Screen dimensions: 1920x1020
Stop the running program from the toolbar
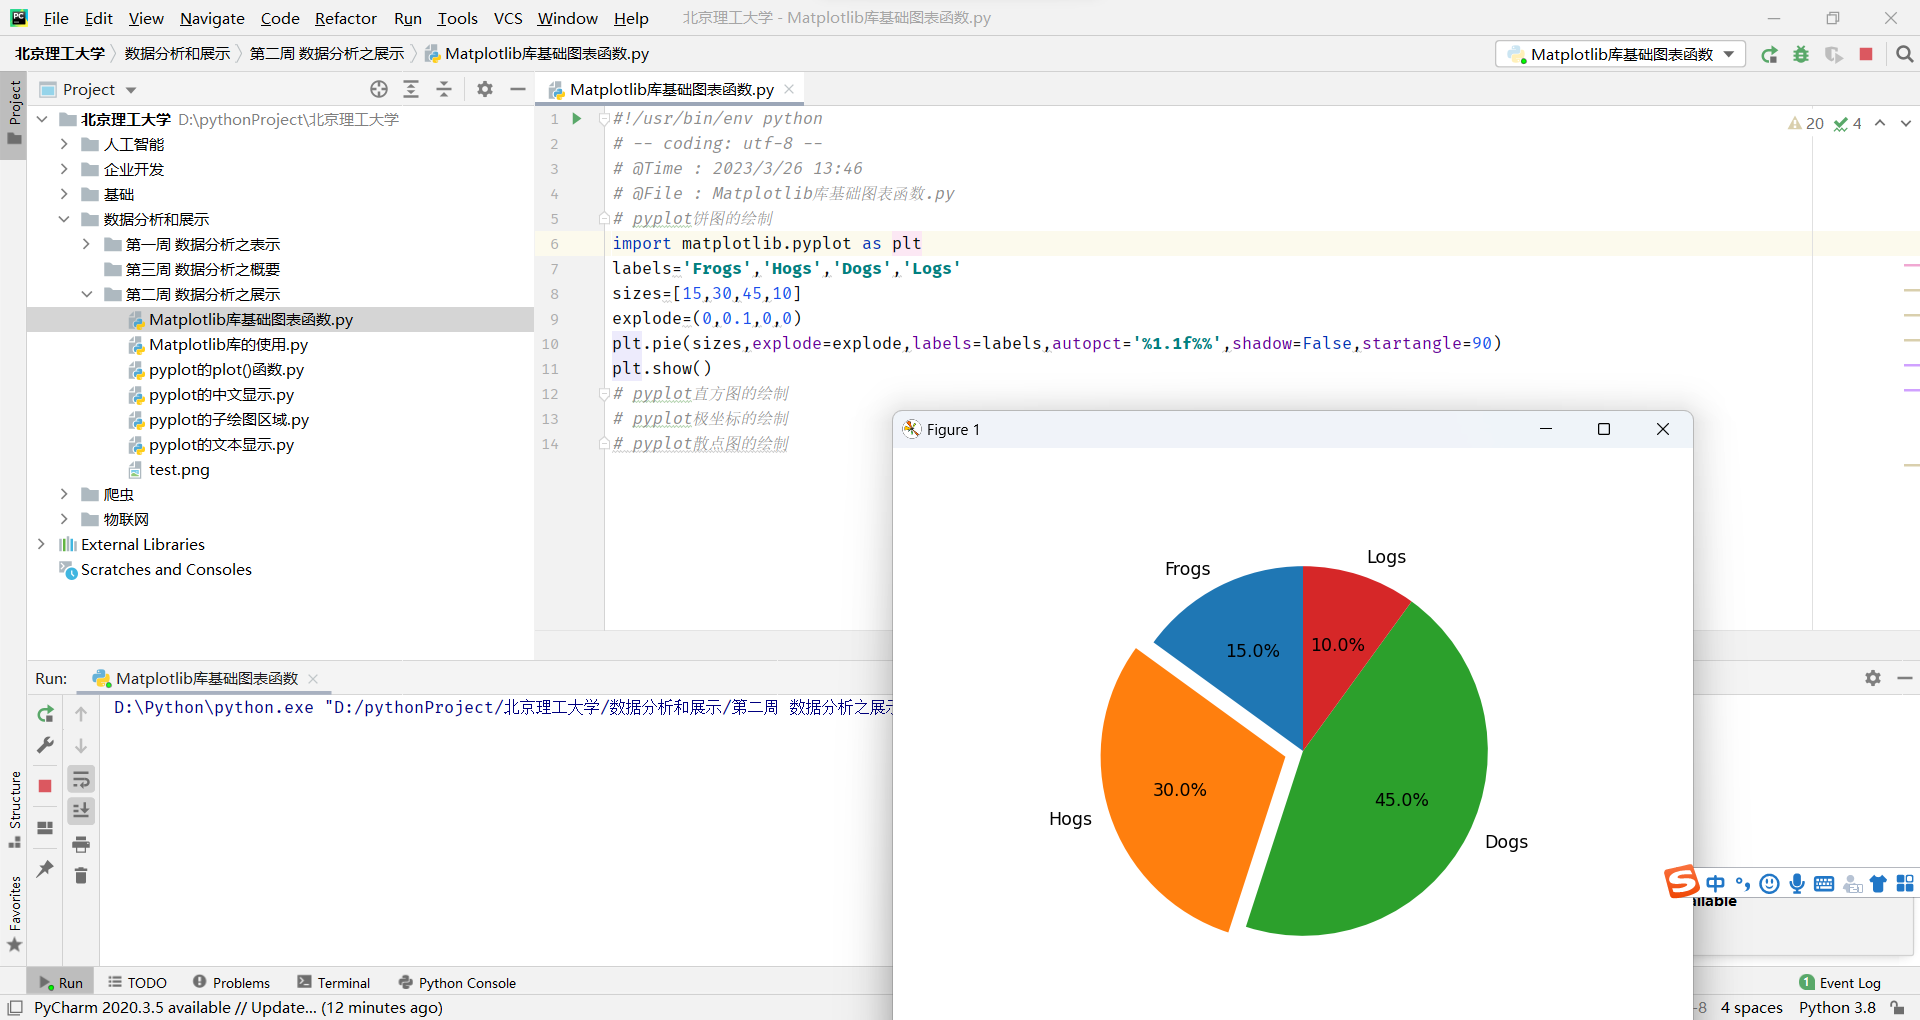point(1866,54)
